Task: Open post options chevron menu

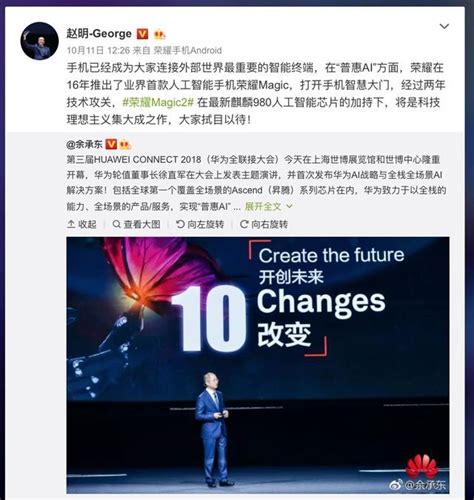Action: [x=444, y=26]
